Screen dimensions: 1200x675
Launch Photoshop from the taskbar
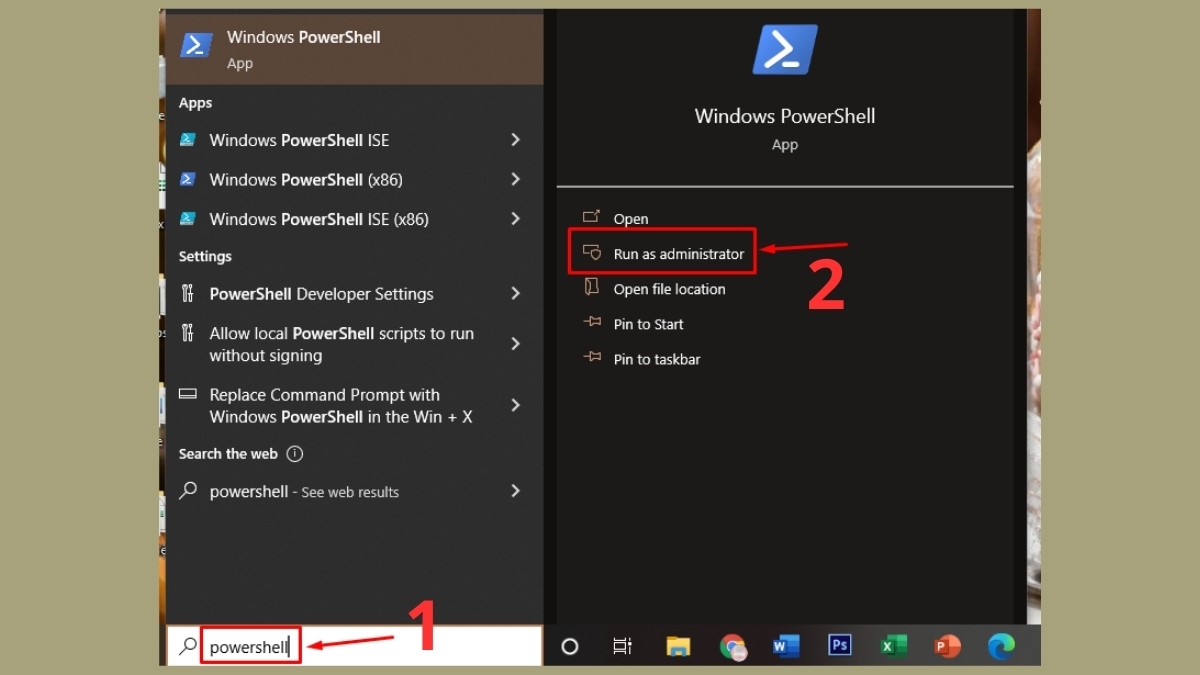840,646
